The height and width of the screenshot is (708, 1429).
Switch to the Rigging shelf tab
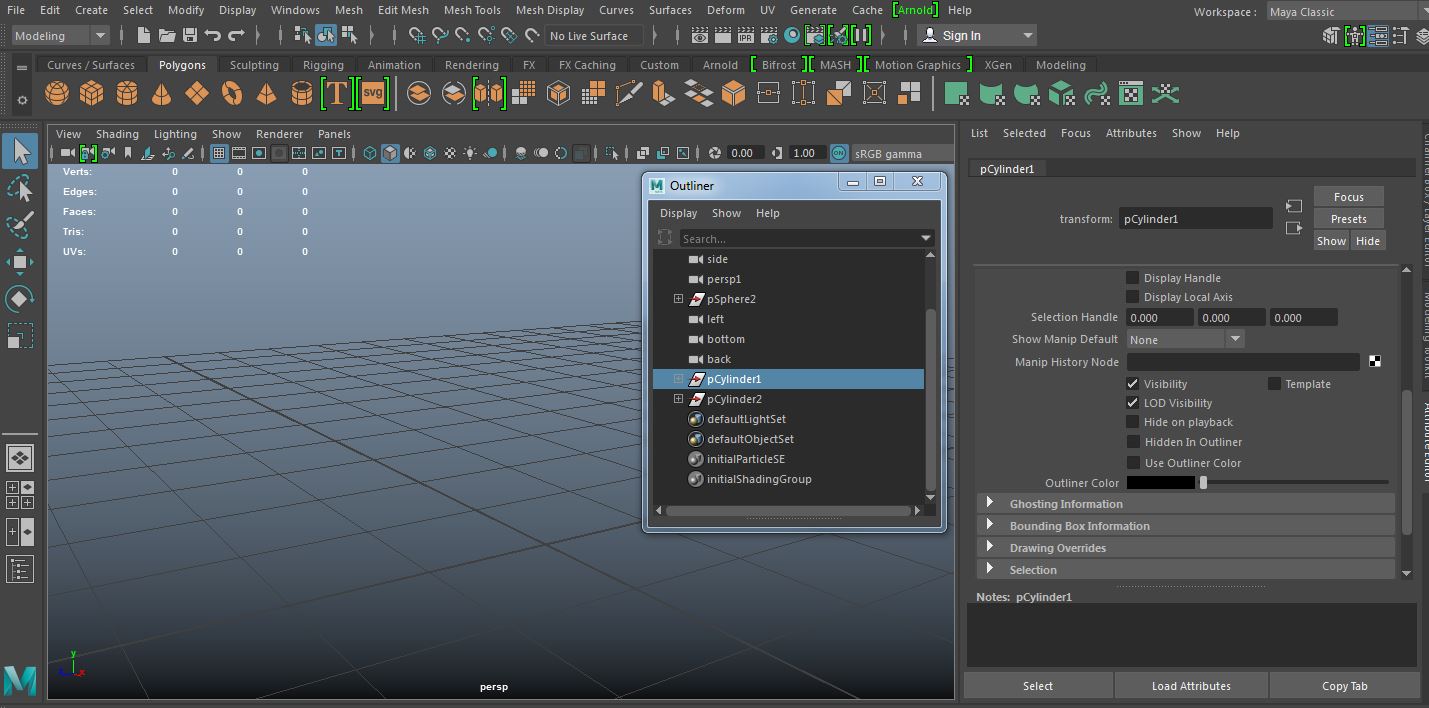click(323, 65)
